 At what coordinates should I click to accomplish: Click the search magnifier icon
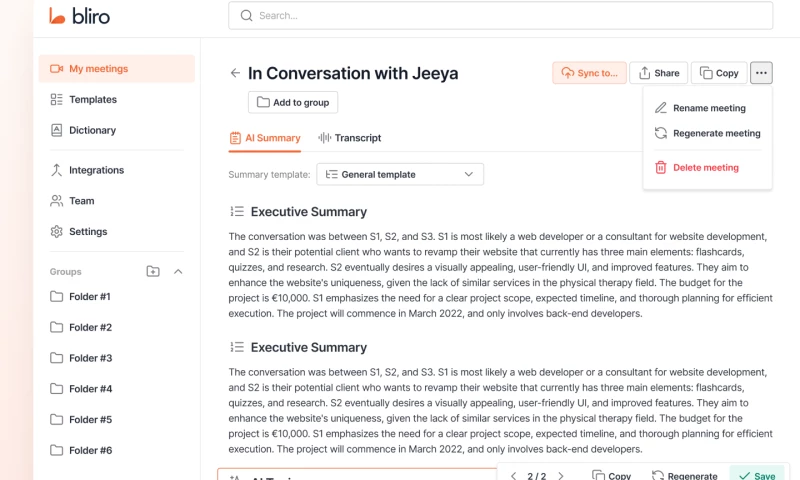tap(246, 16)
